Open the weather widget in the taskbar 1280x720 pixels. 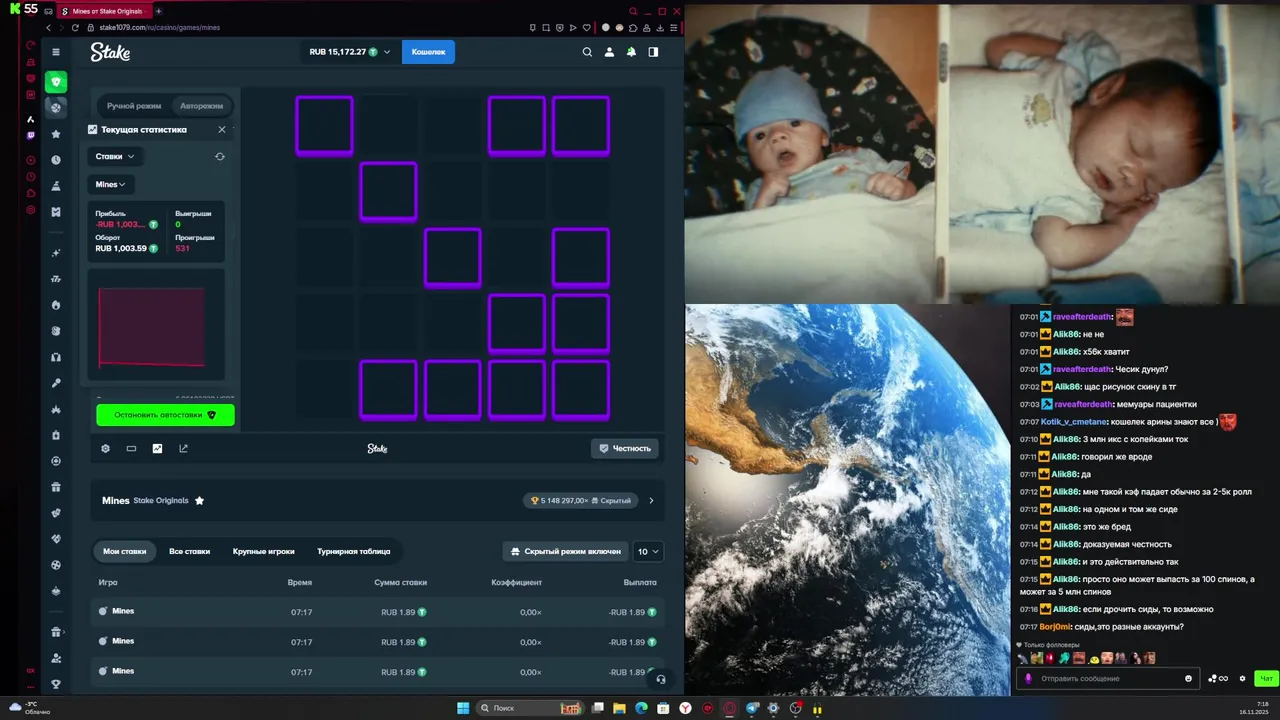click(30, 708)
